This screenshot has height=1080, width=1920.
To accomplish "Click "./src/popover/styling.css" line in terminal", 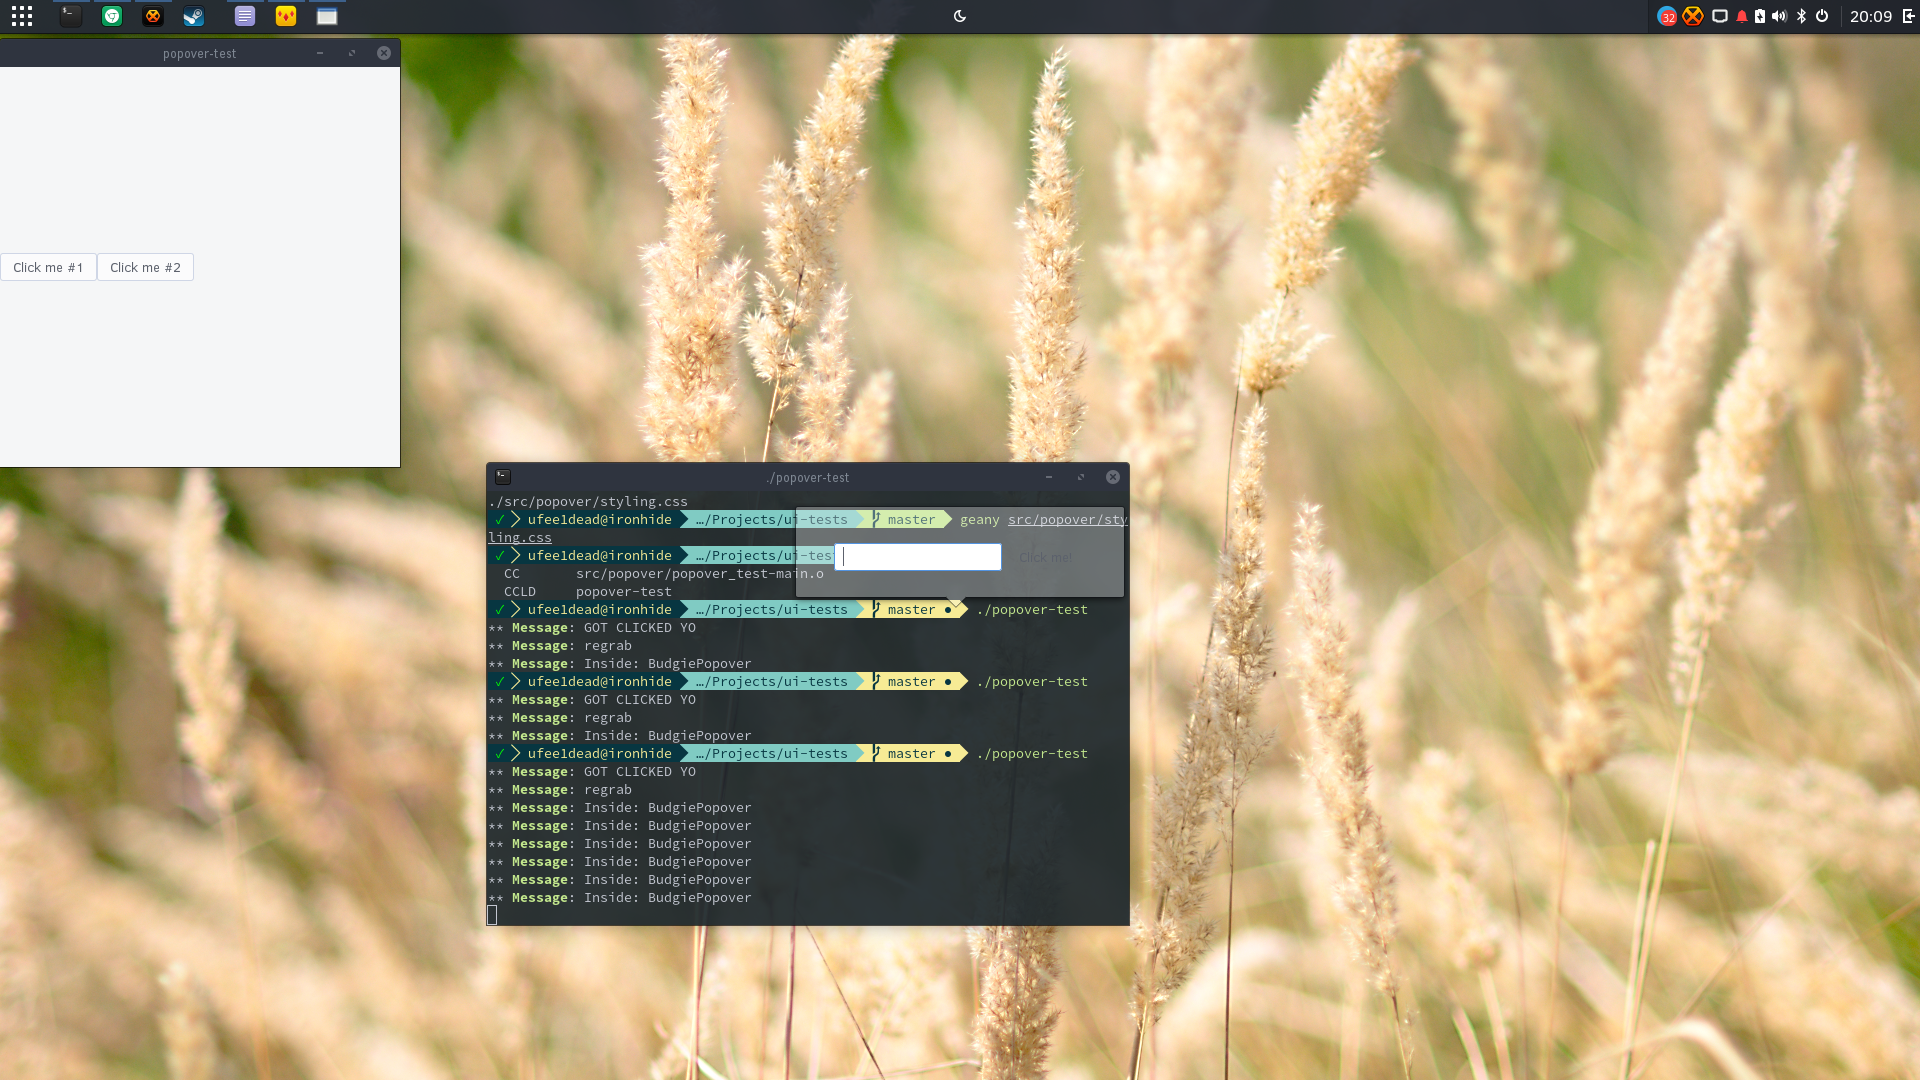I will coord(588,502).
